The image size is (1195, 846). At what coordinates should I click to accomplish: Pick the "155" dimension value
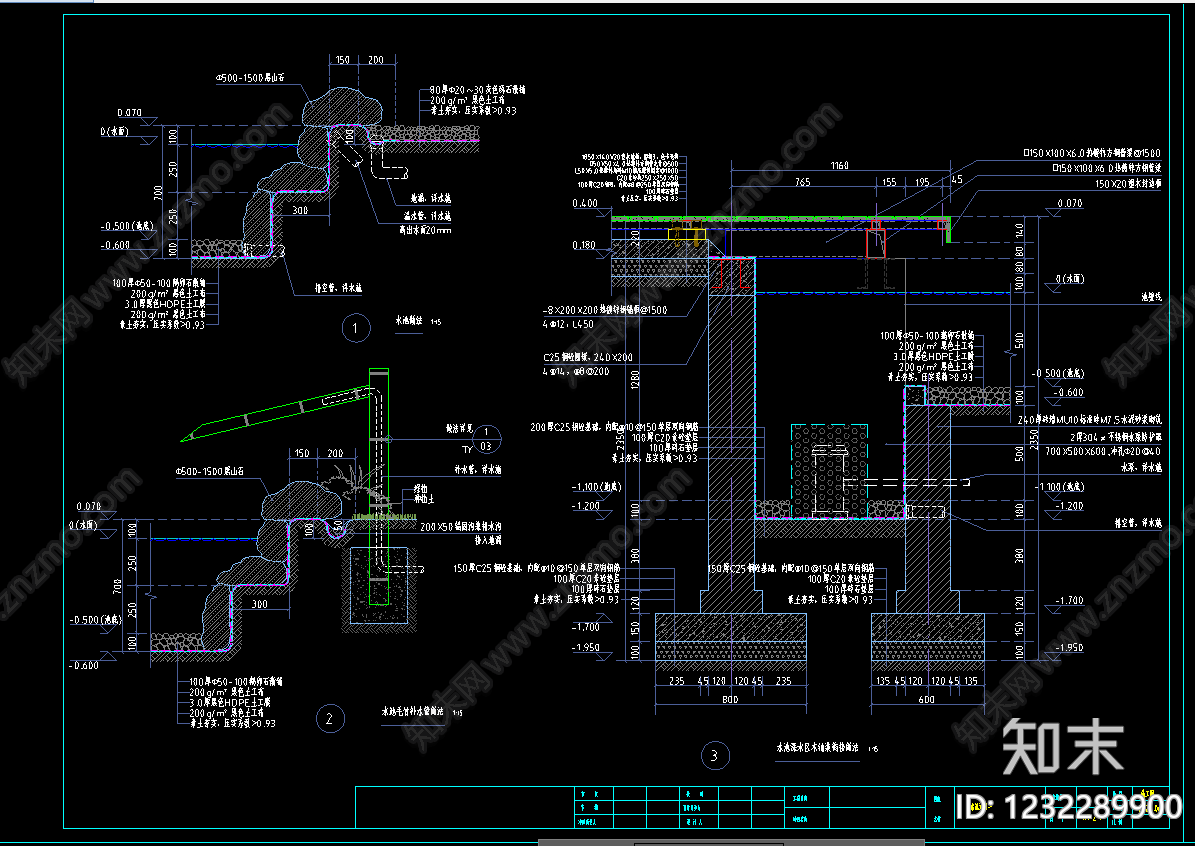[x=889, y=182]
